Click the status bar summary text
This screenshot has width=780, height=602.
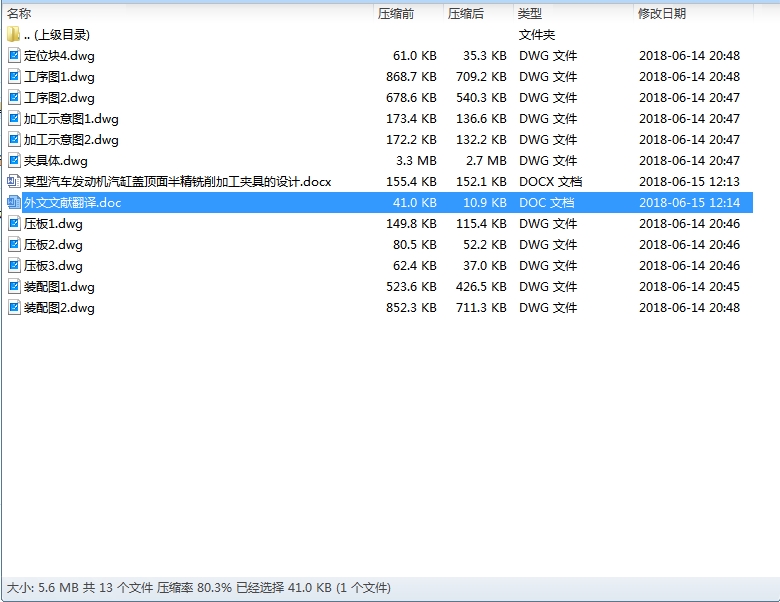198,588
